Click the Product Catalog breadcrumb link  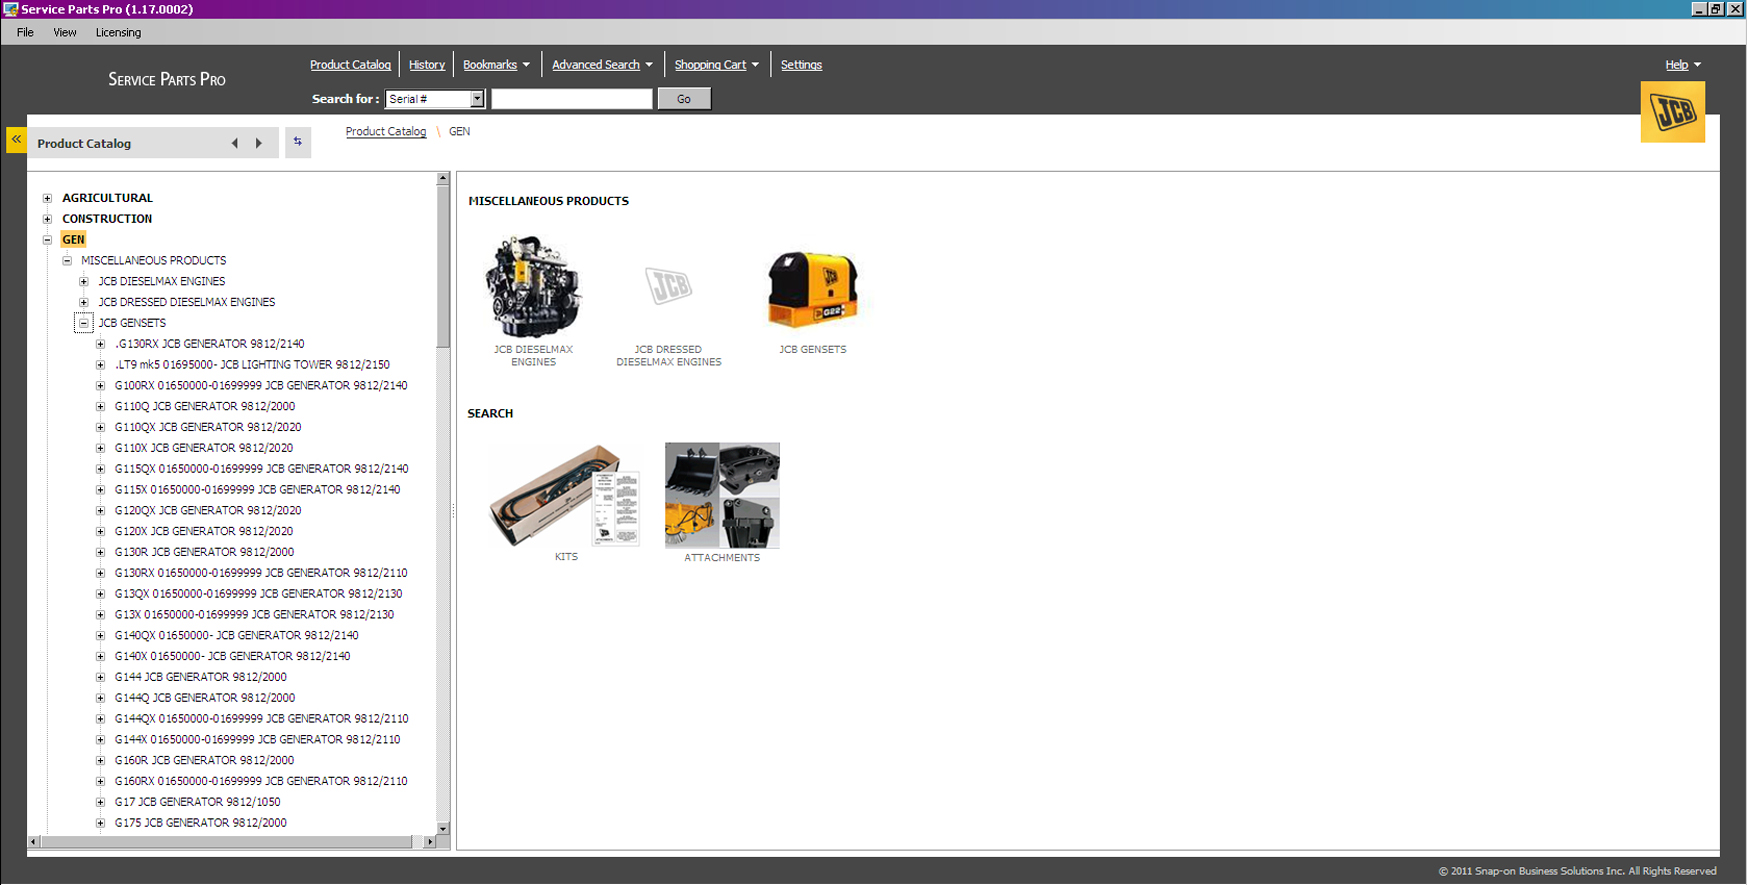[385, 132]
